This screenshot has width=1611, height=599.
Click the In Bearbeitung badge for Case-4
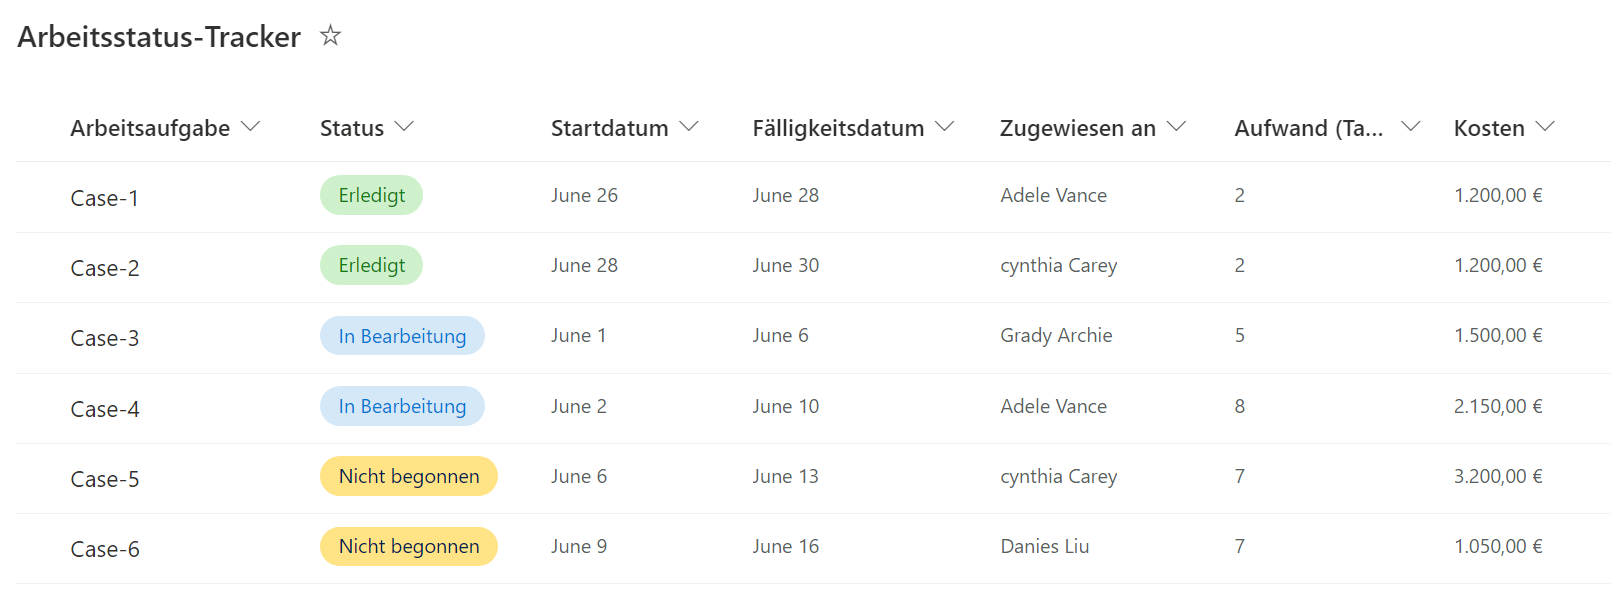(402, 406)
